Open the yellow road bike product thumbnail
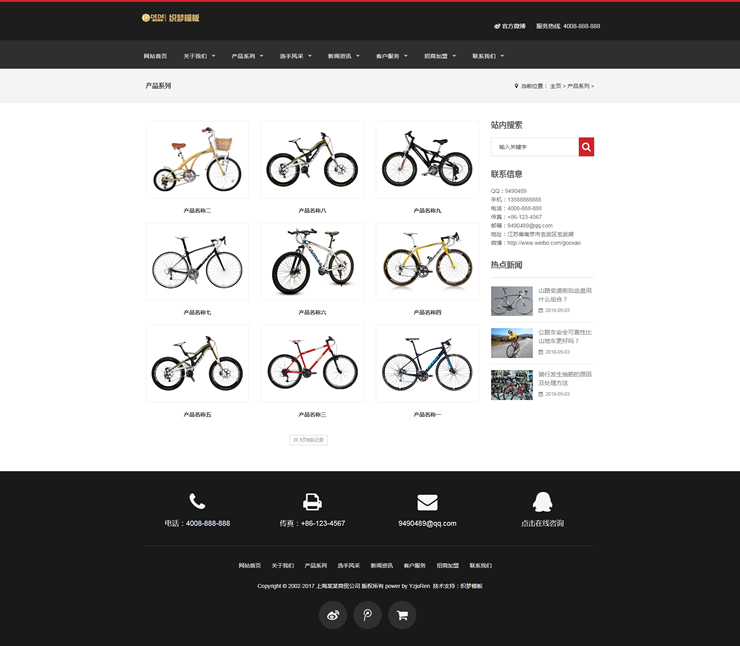 (427, 261)
